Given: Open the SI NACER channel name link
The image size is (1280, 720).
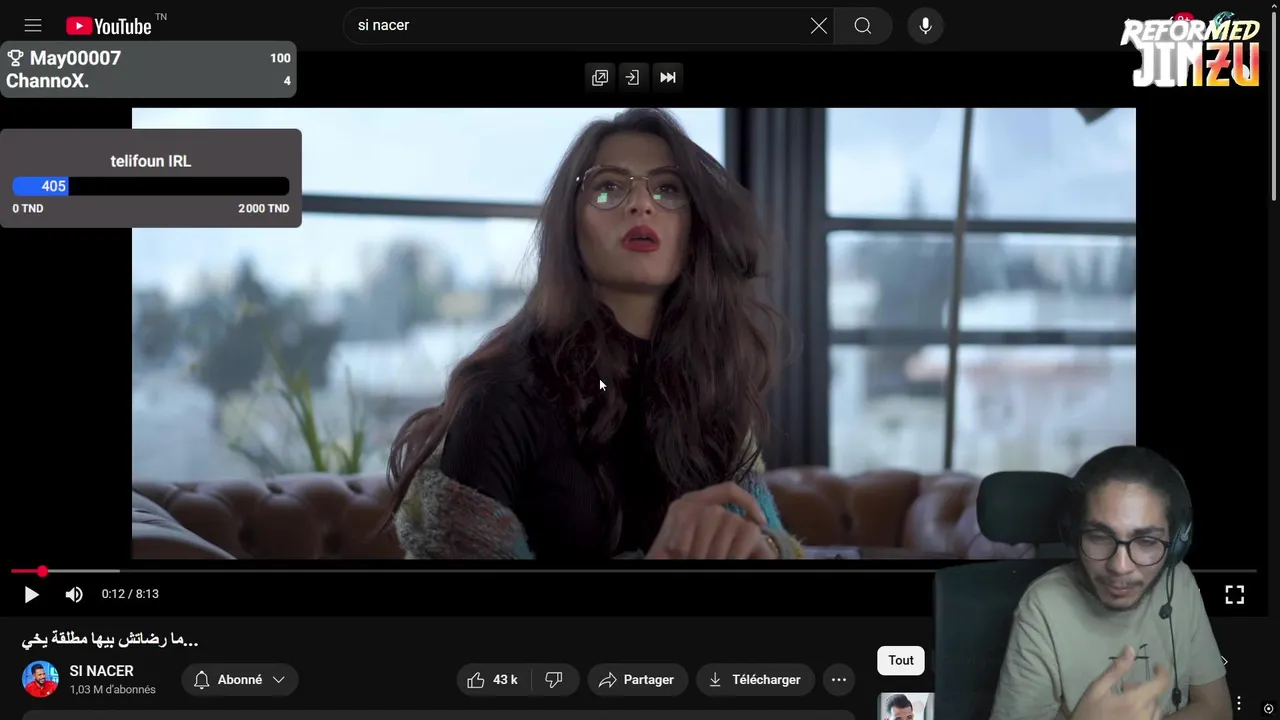Looking at the screenshot, I should (x=101, y=671).
